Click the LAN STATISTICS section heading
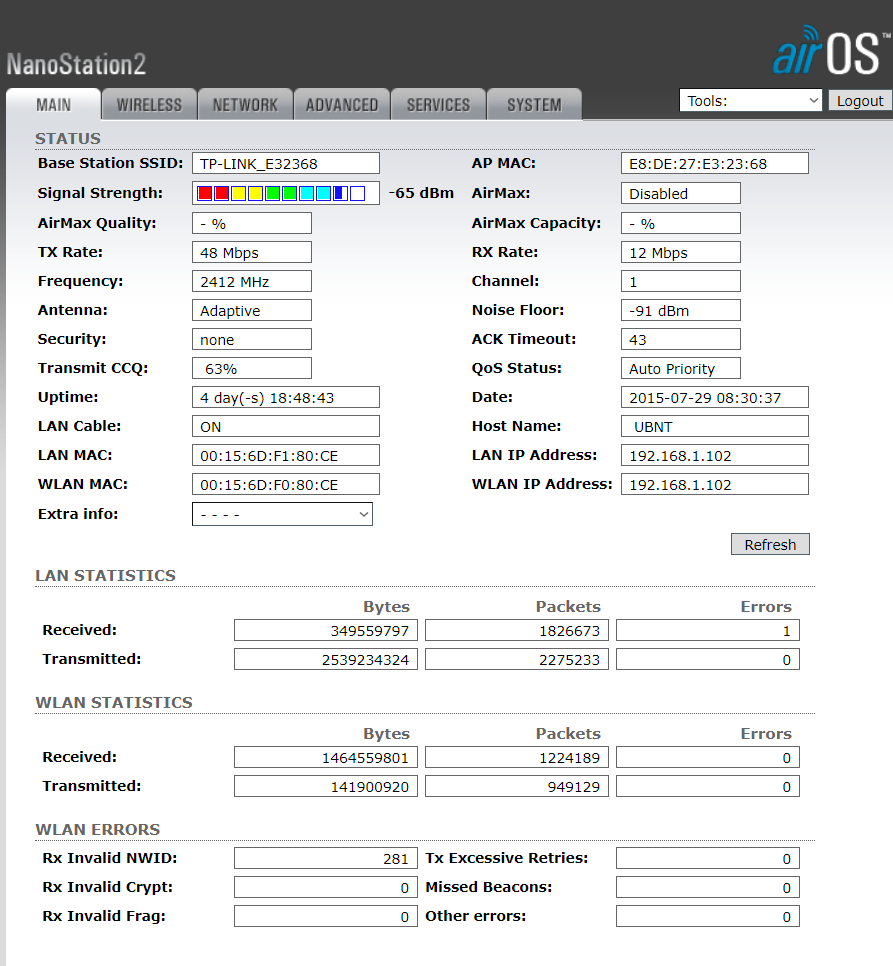893x966 pixels. (x=106, y=575)
